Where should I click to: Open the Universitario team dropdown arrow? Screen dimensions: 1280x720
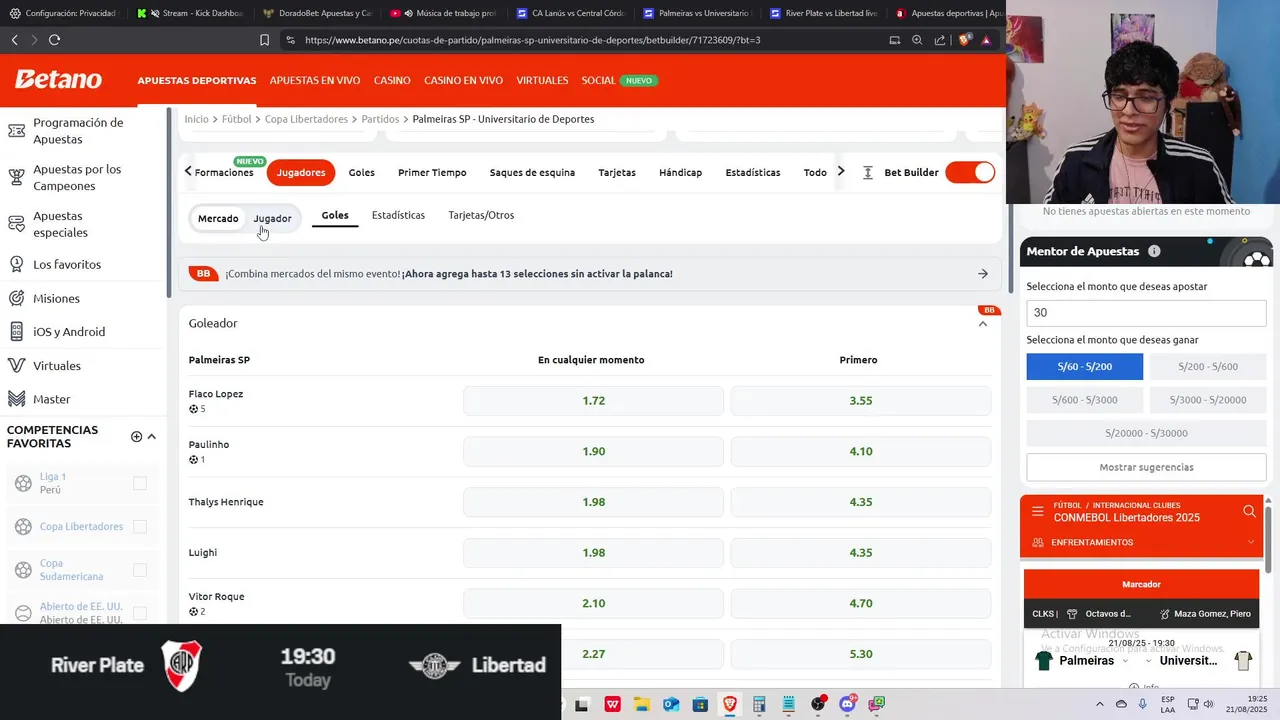1149,661
